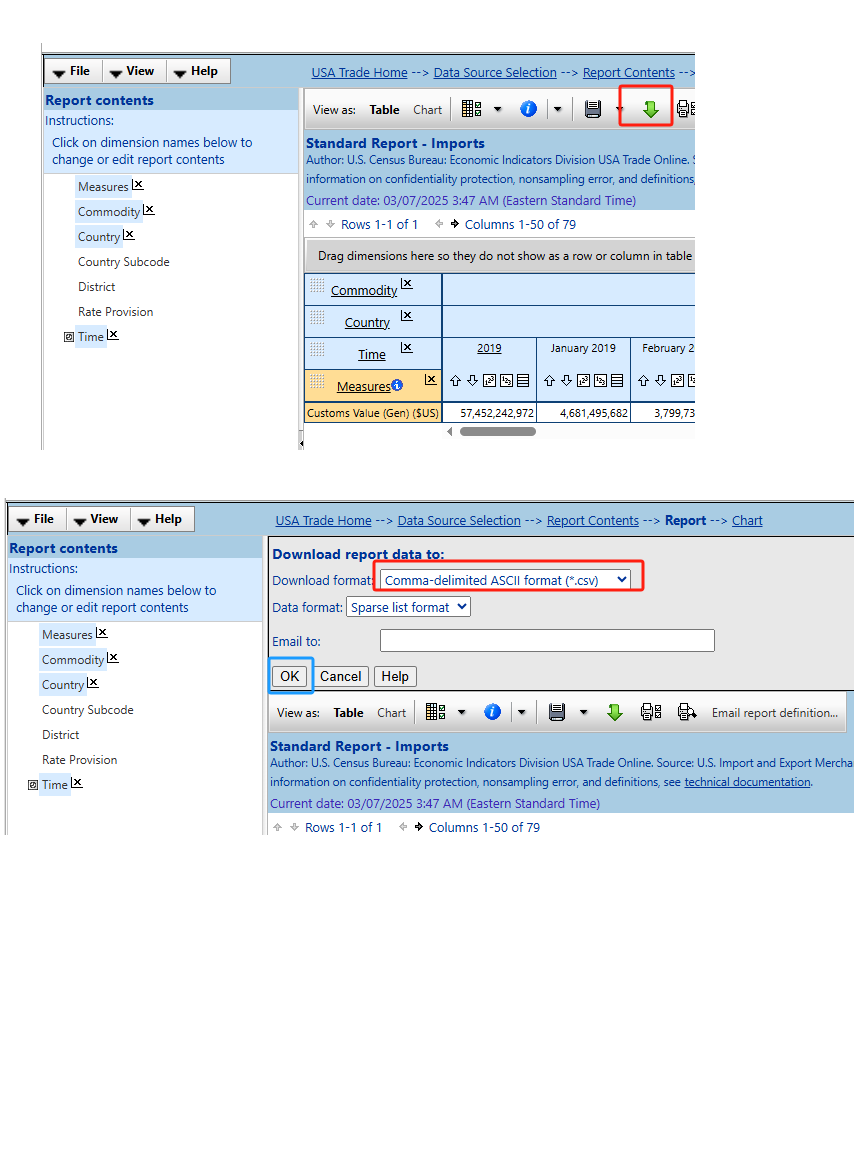
Task: Click Help button in download dialog
Action: (x=395, y=676)
